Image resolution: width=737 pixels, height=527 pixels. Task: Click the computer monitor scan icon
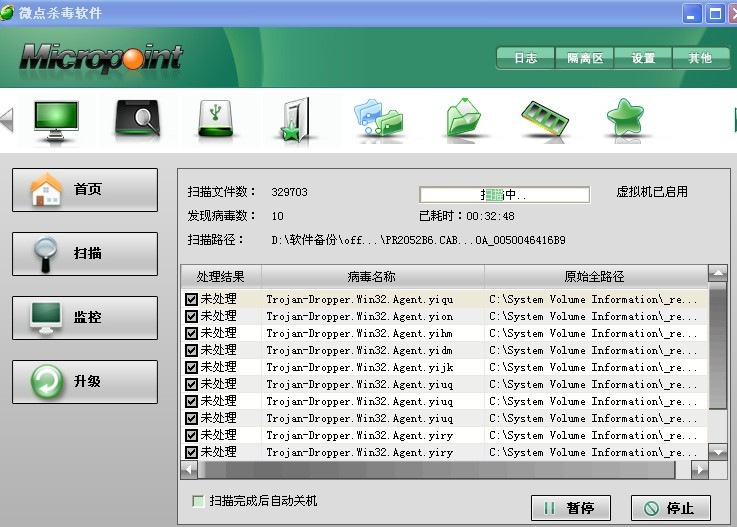click(56, 120)
